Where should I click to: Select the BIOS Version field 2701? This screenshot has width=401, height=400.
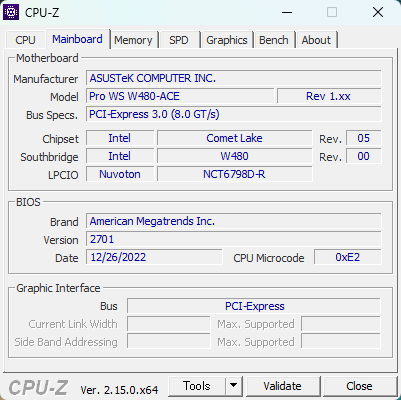(233, 239)
